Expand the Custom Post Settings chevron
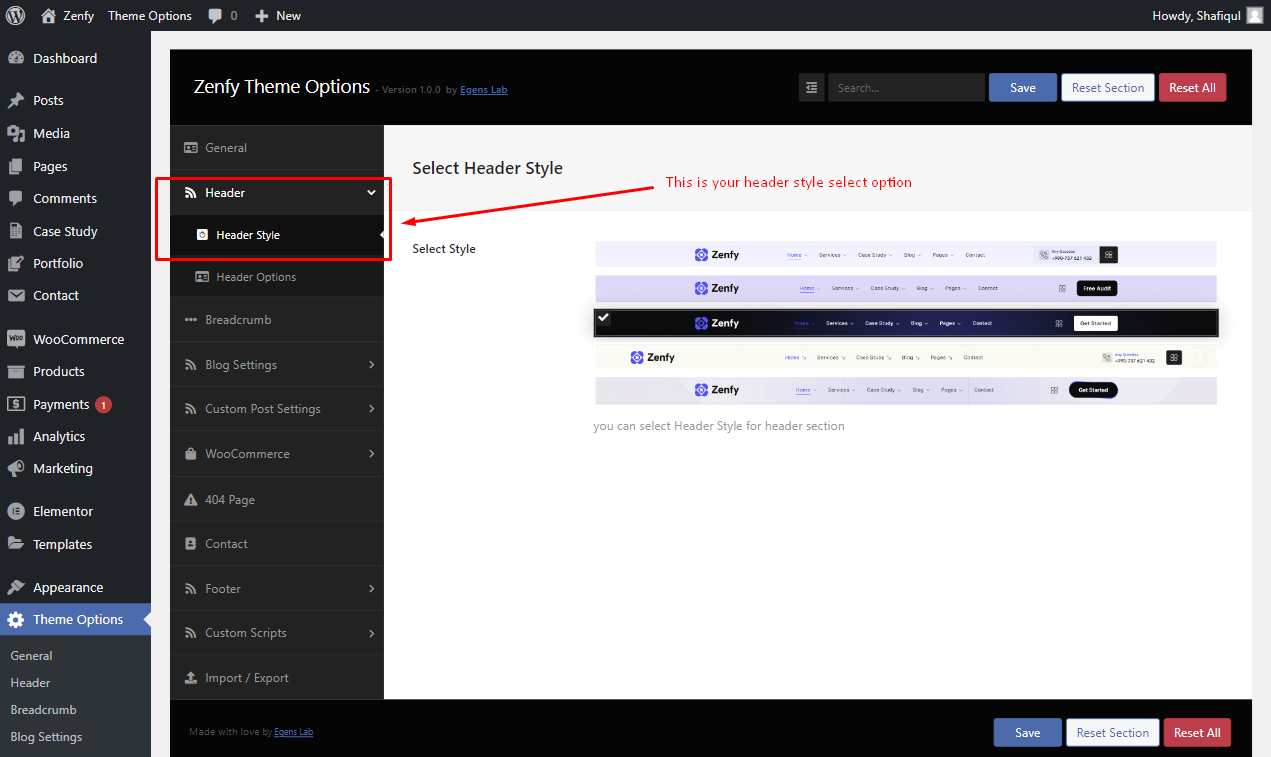The image size is (1271, 757). (x=372, y=409)
